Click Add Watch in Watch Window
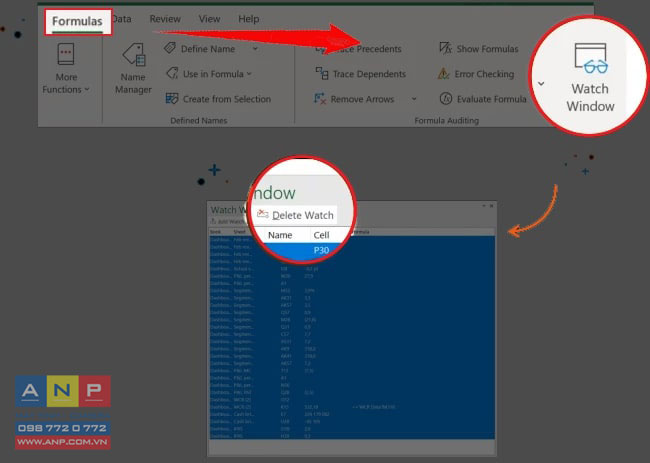Image resolution: width=650 pixels, height=463 pixels. point(228,221)
